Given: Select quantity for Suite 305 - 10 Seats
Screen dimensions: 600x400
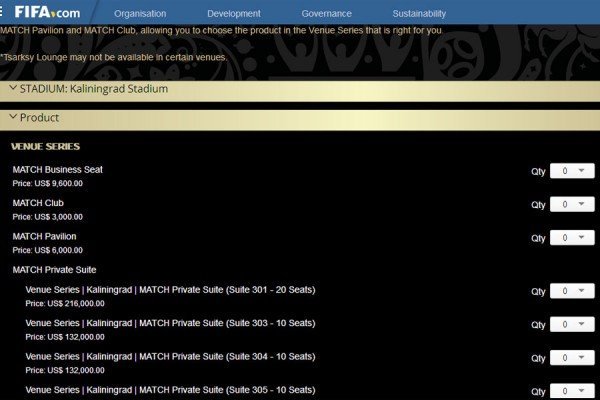Looking at the screenshot, I should 572,391.
